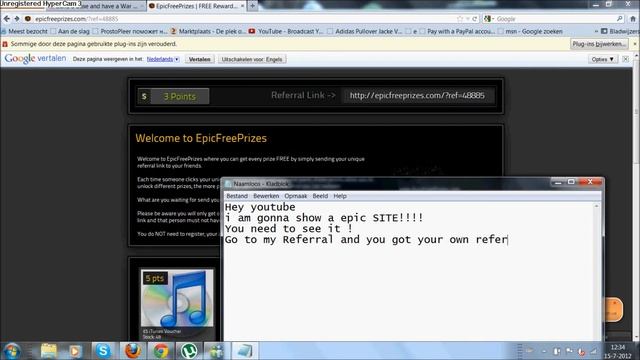Click Uitschakelen voor Engels button

pyautogui.click(x=252, y=59)
